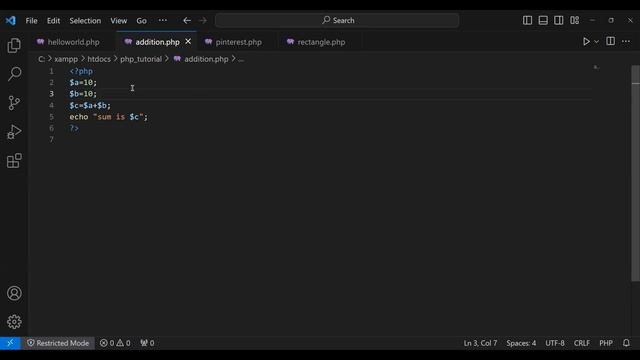
Task: Open the Customize Layout icon
Action: (x=574, y=20)
